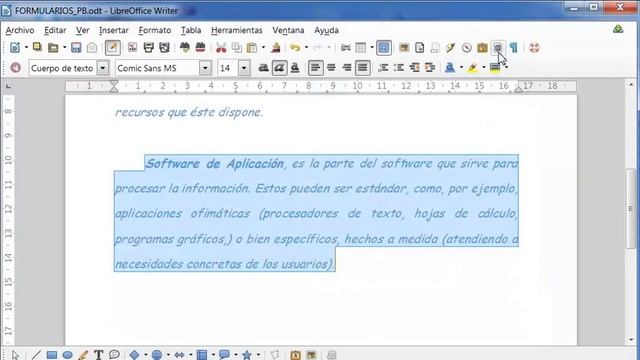Image resolution: width=640 pixels, height=360 pixels.
Task: Open the Ver menu
Action: 82,30
